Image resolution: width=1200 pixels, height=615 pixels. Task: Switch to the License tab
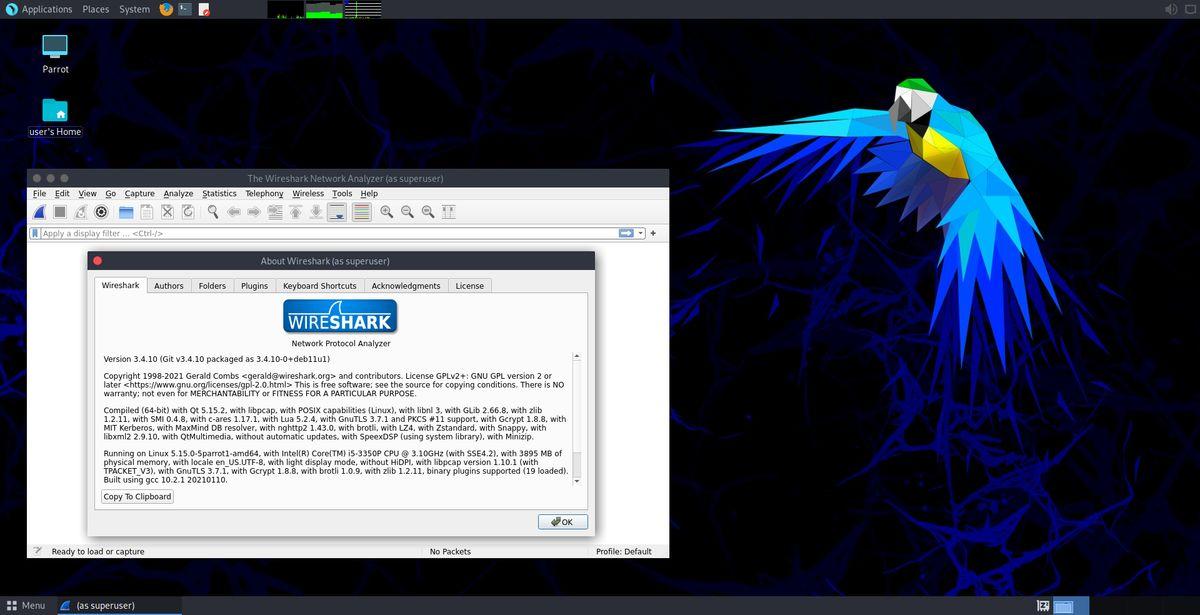click(470, 286)
